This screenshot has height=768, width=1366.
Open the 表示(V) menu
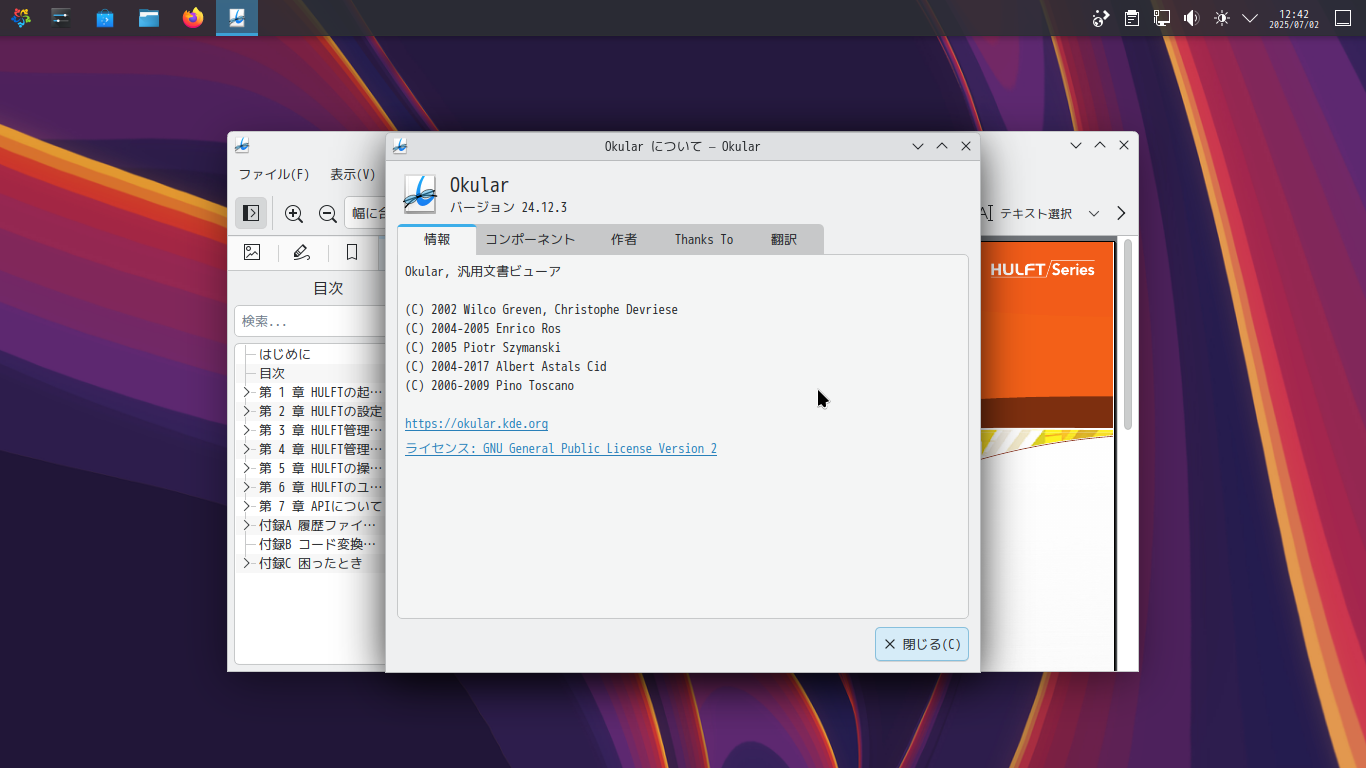(353, 174)
